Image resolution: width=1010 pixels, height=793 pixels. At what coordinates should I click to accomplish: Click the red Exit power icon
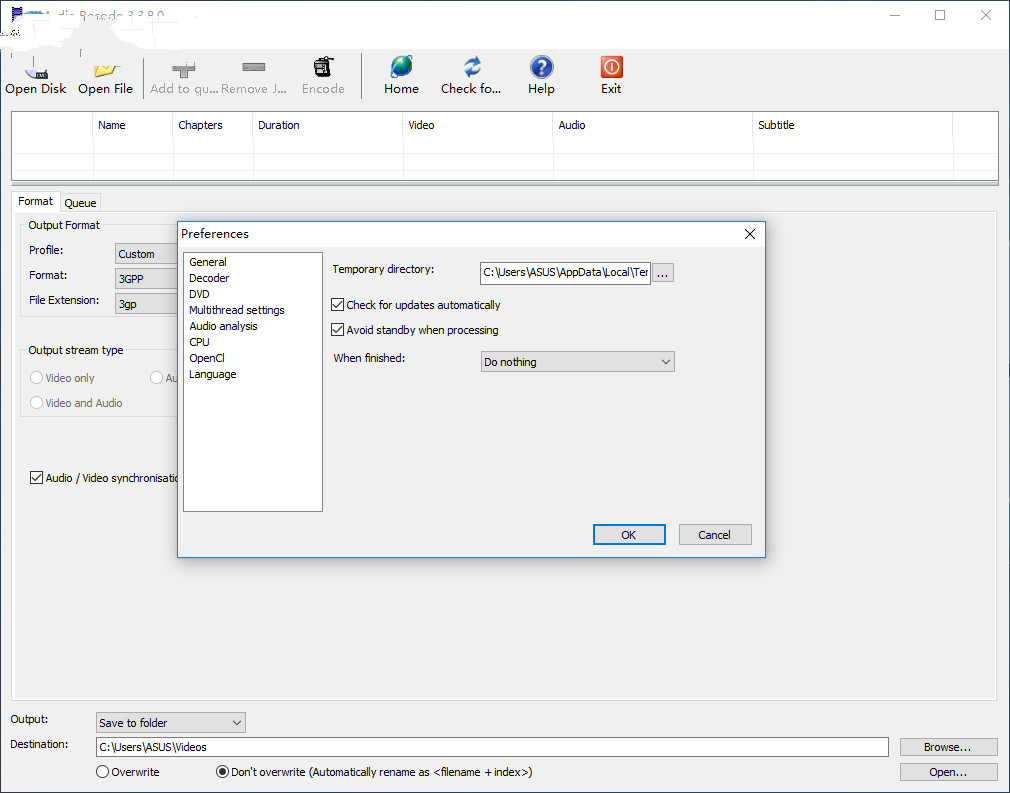click(611, 68)
